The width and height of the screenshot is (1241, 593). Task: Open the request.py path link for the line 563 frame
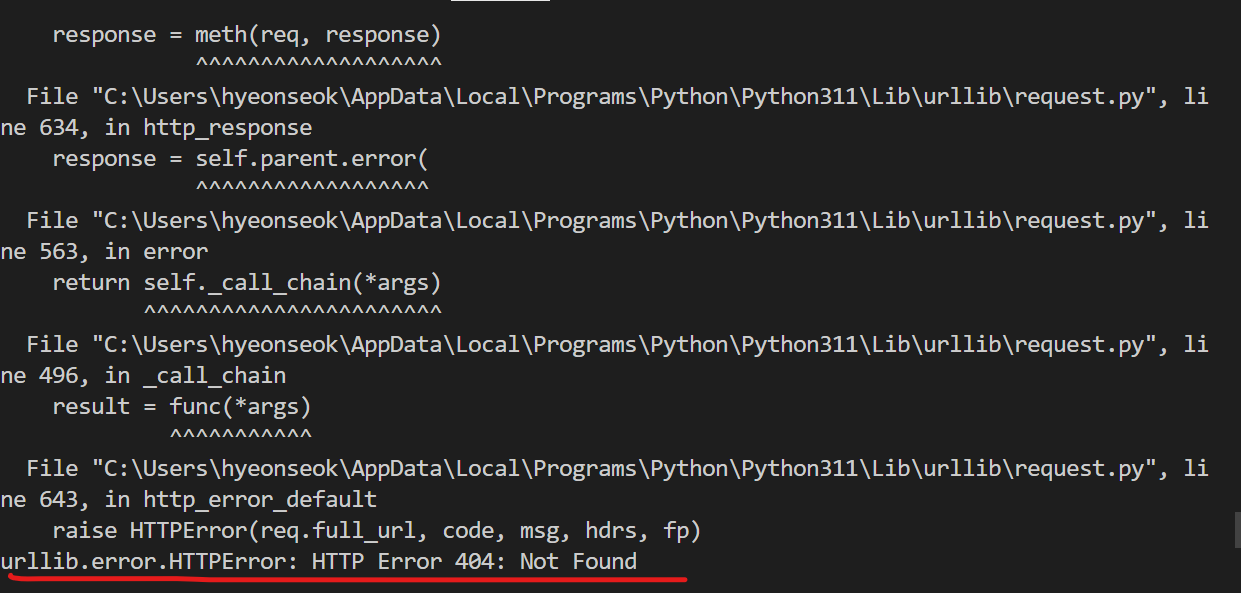(x=626, y=221)
